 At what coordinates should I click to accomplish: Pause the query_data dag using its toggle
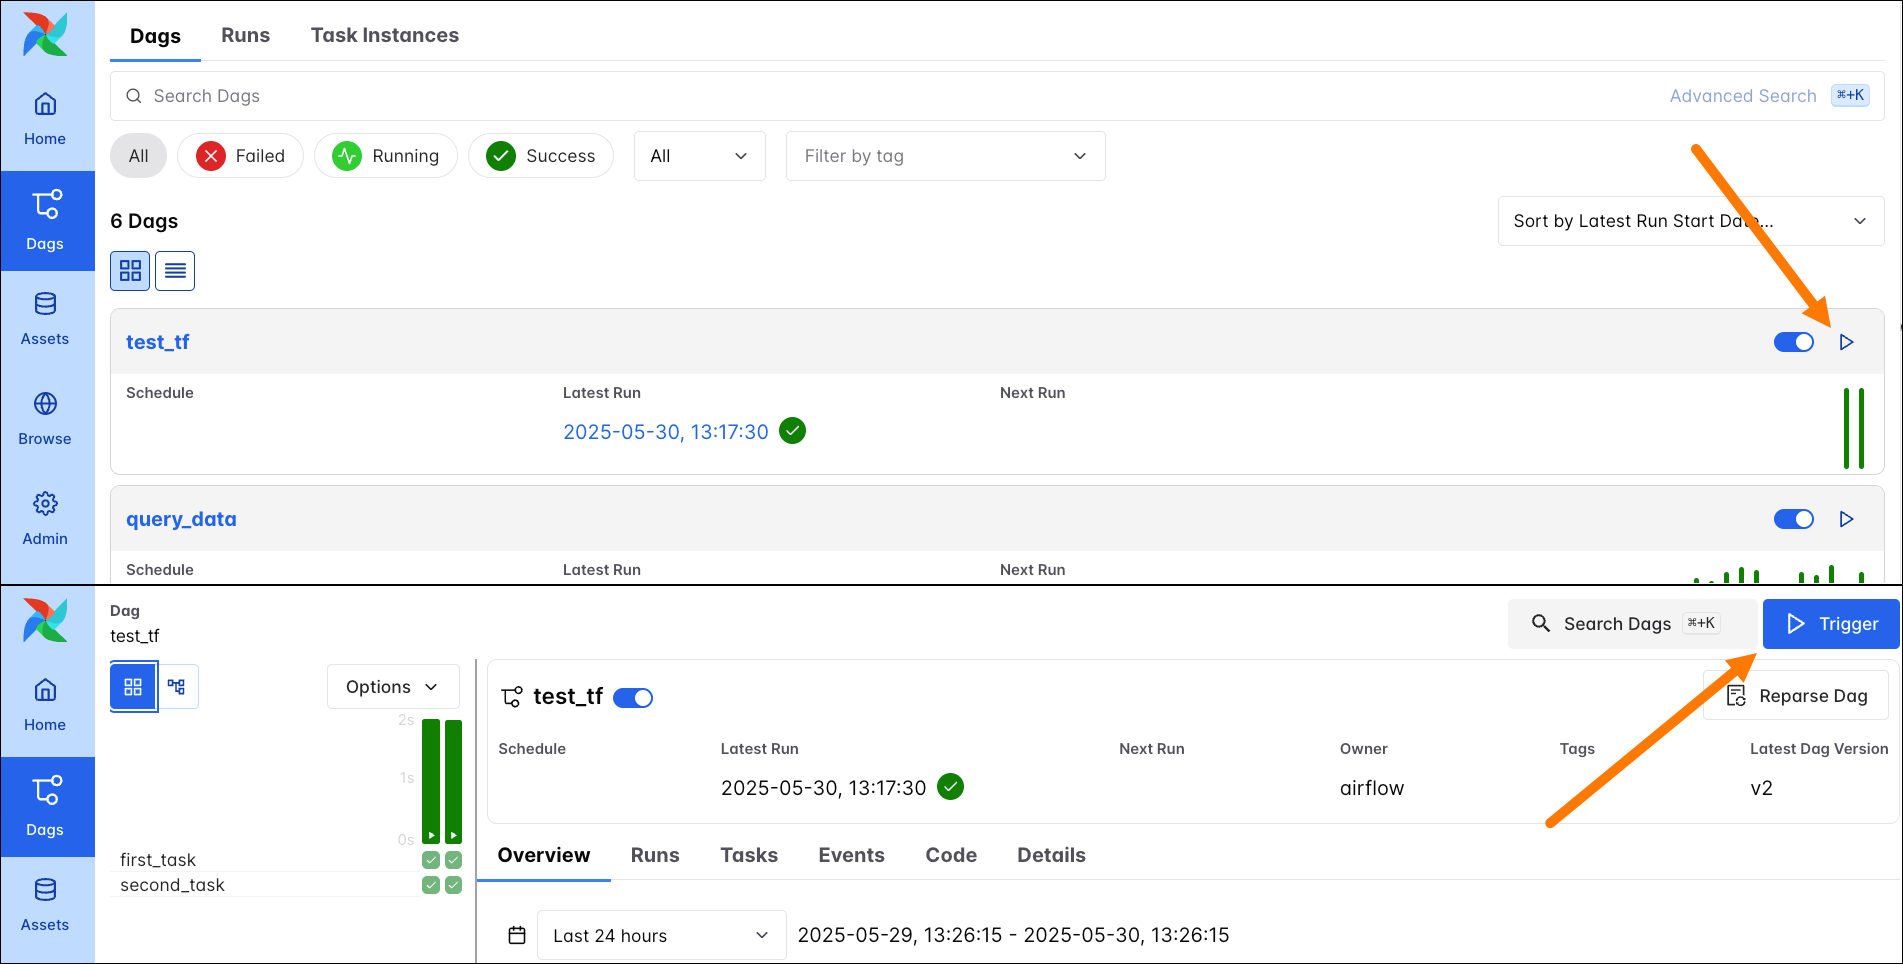tap(1793, 519)
